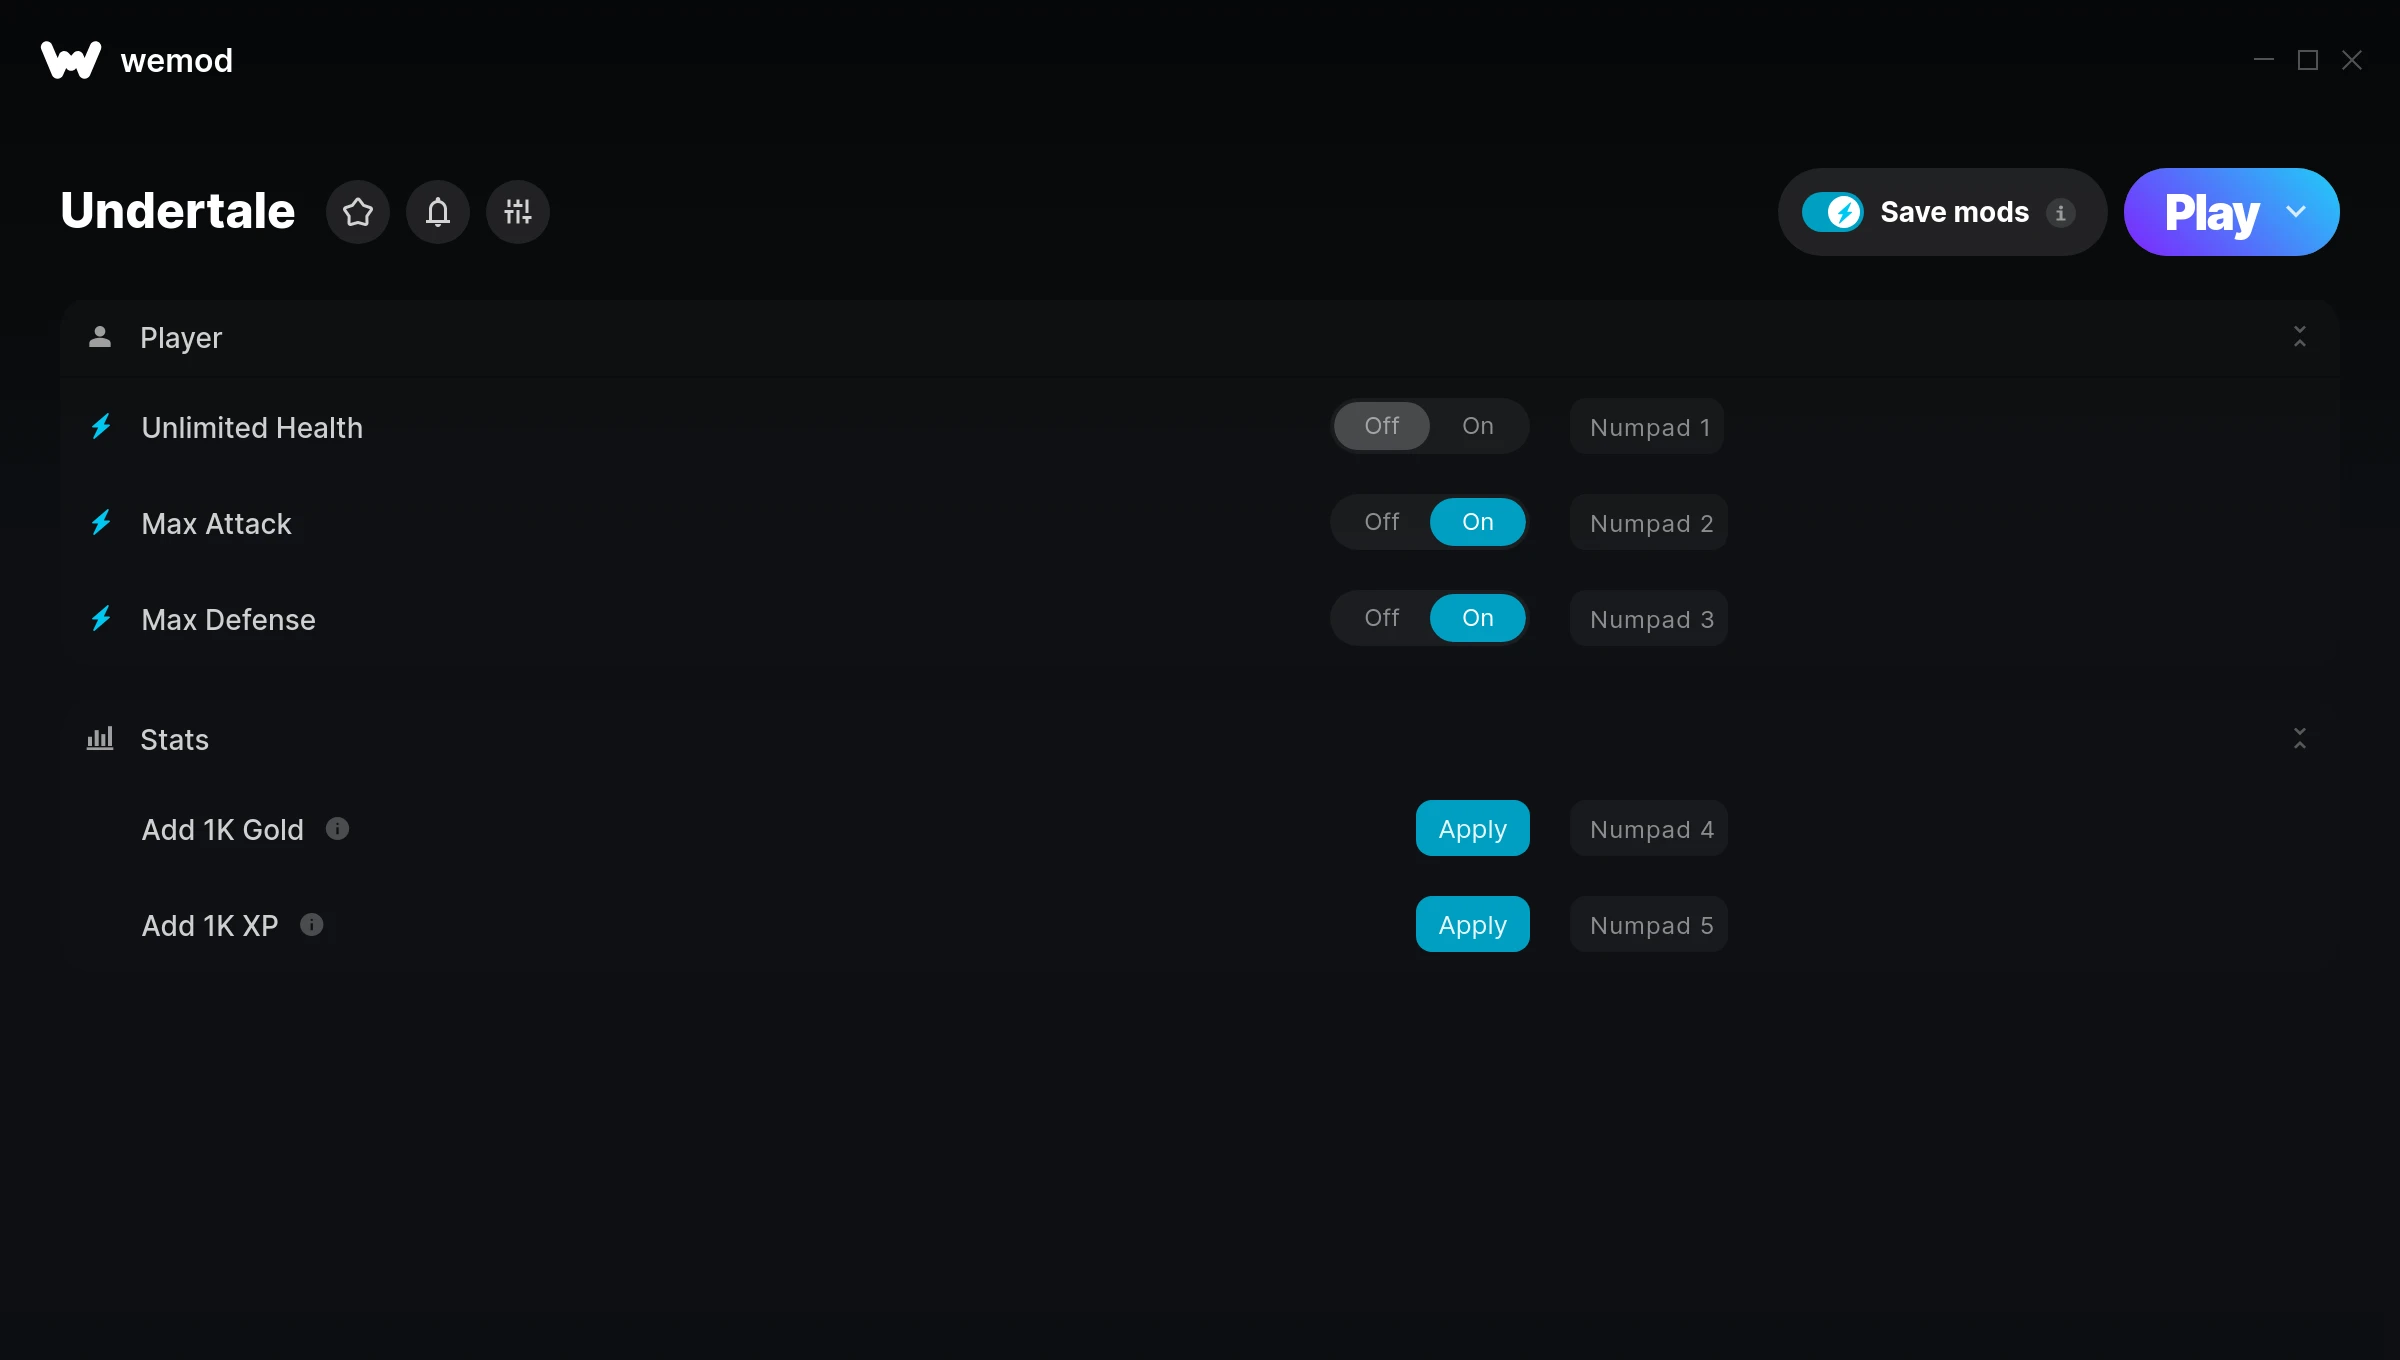Switch Max Defense to Off

tap(1382, 618)
